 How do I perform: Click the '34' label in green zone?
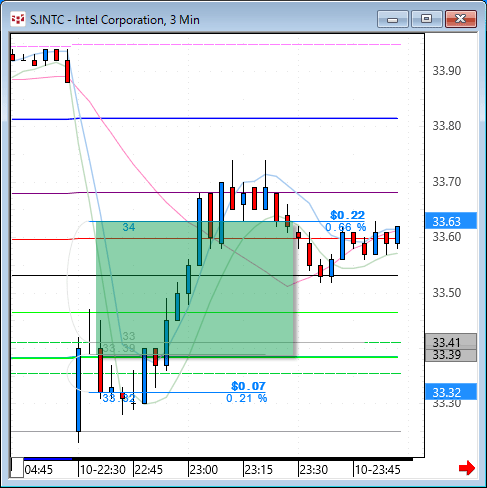coord(129,227)
